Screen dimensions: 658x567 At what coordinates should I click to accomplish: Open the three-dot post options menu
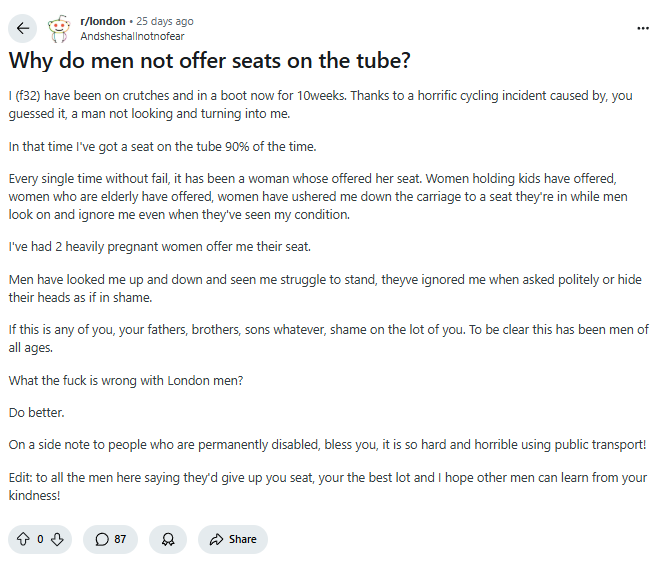coord(642,29)
